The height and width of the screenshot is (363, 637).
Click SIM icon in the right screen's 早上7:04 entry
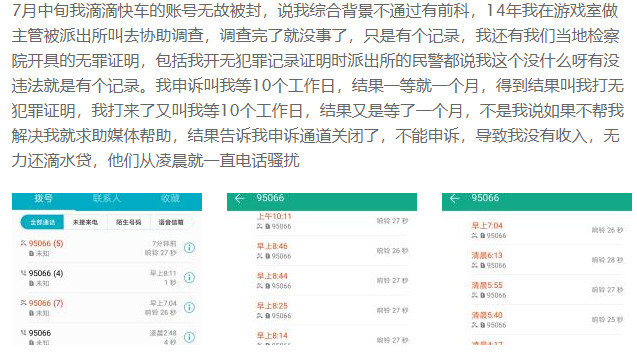483,236
